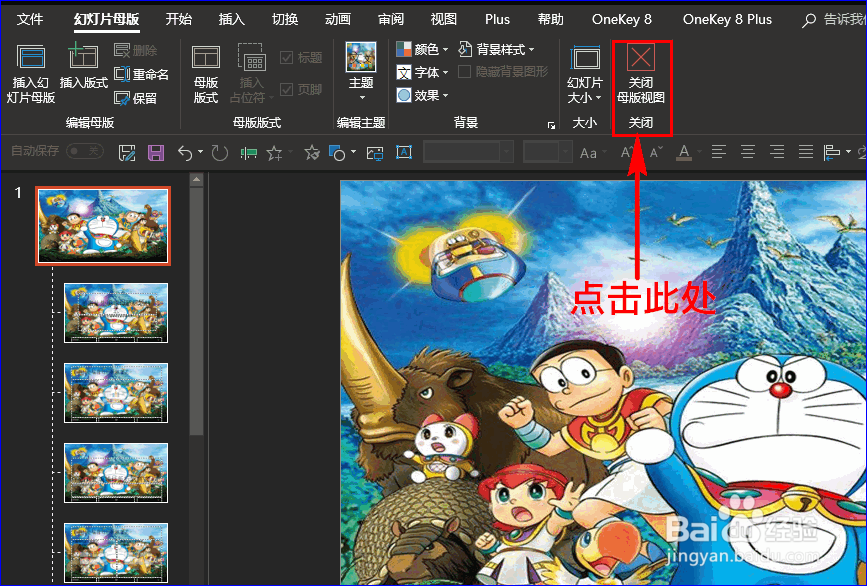Open the Effects dropdown

[422, 95]
